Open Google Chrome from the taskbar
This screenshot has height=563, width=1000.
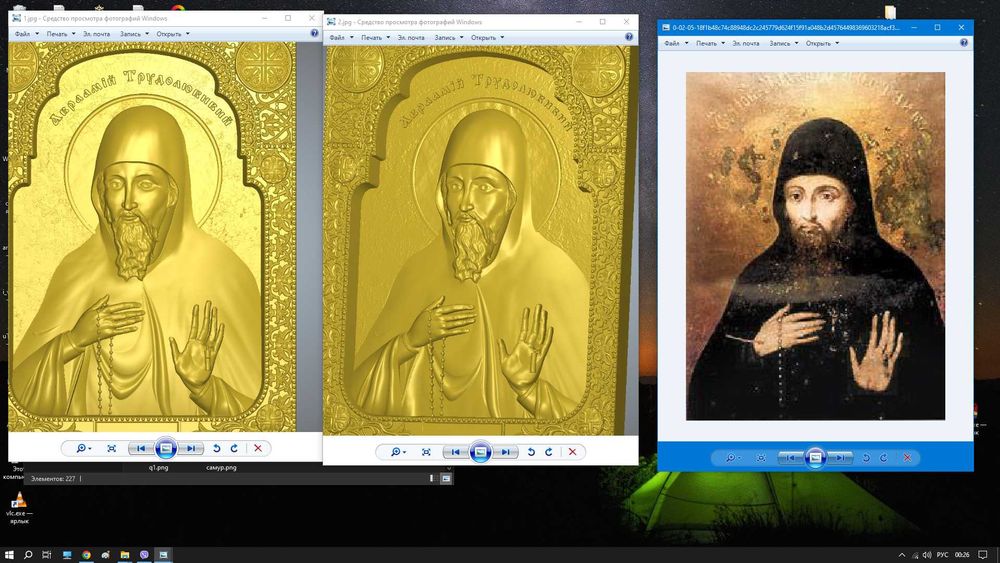(x=86, y=555)
